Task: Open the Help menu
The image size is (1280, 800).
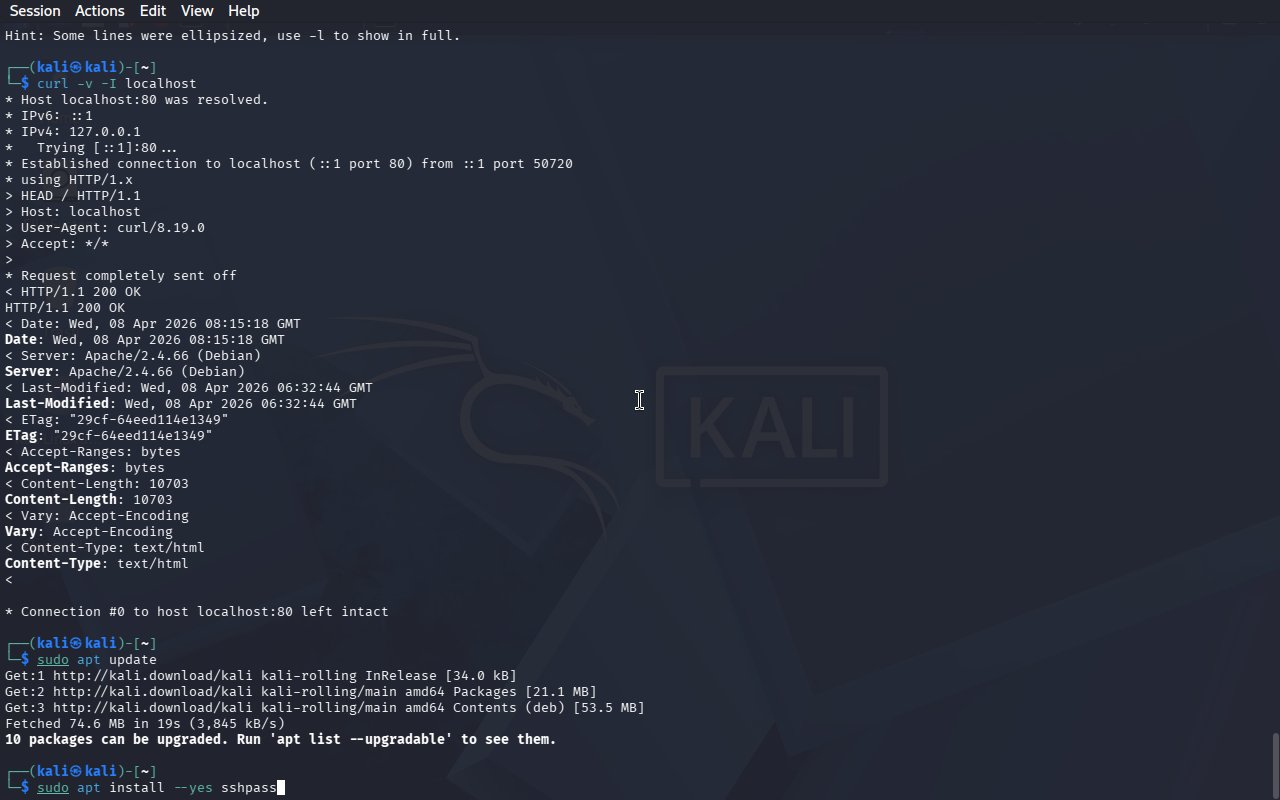Action: [x=244, y=11]
